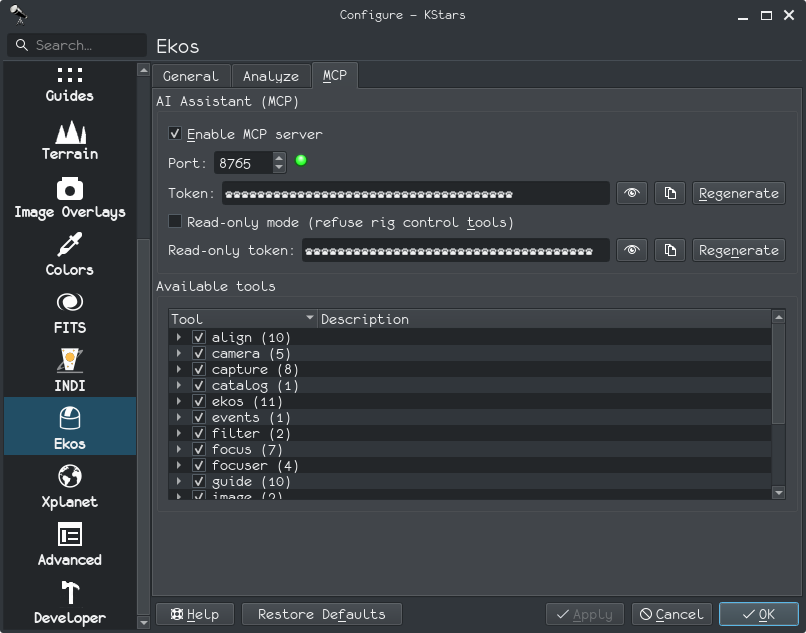Expand the focus (7) tree row
This screenshot has height=633, width=806.
coord(179,449)
